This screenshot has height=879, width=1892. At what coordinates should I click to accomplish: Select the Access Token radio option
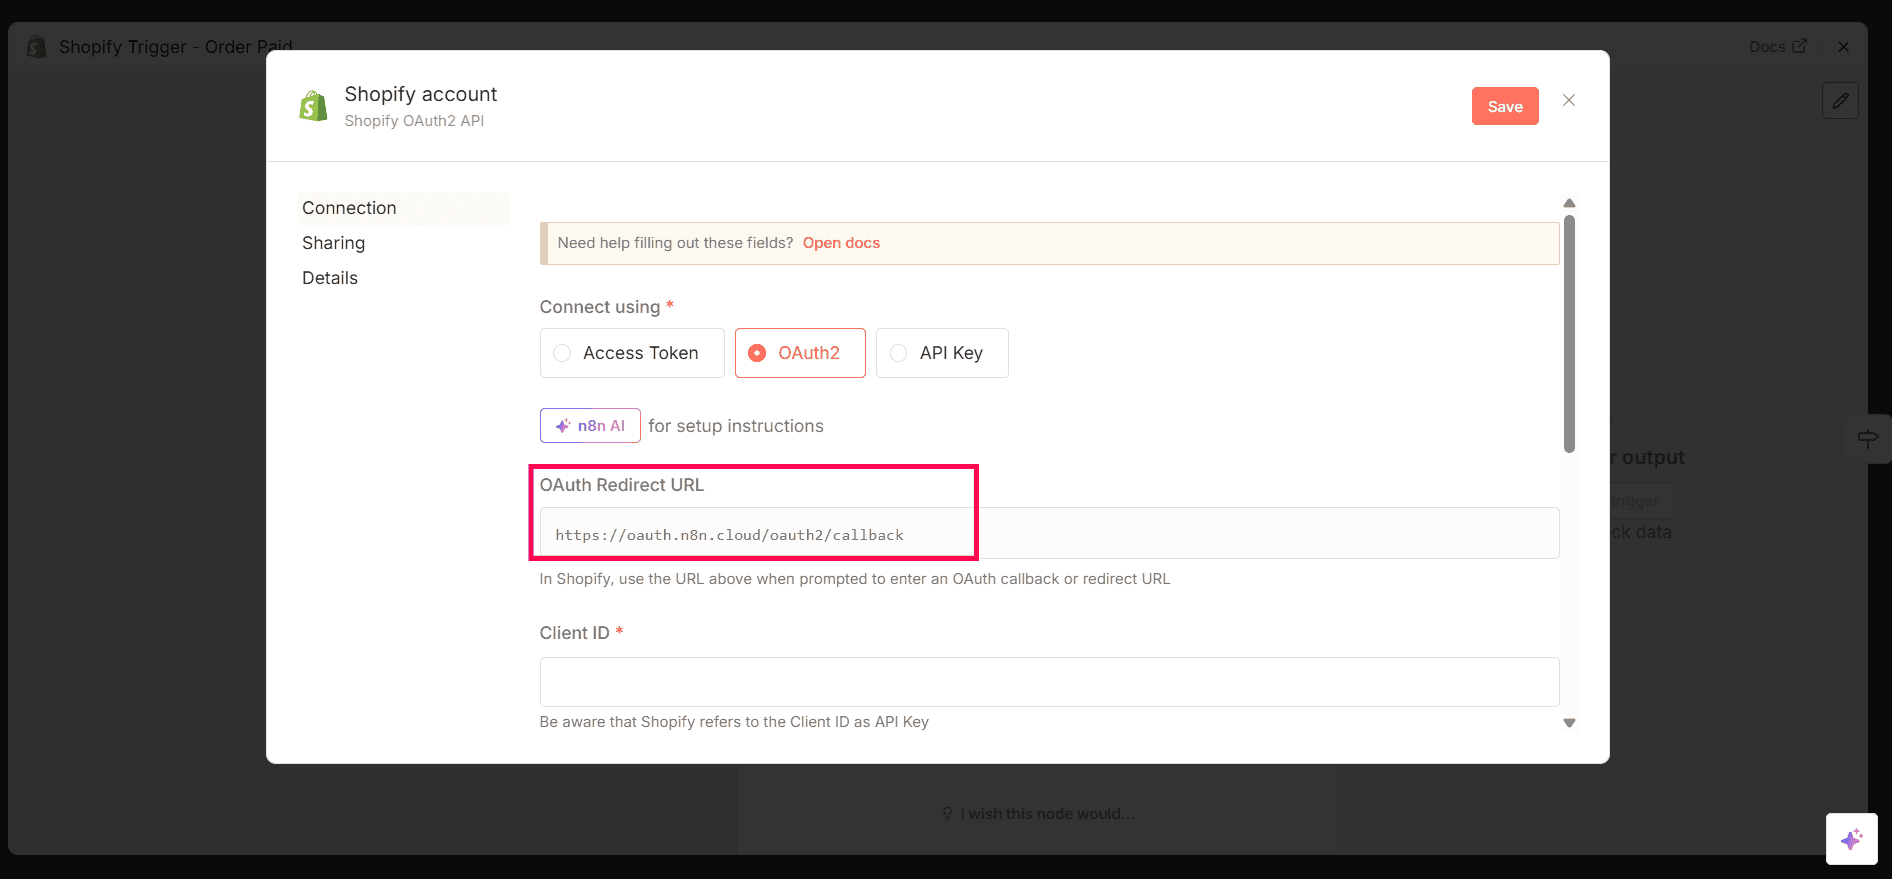pyautogui.click(x=632, y=353)
